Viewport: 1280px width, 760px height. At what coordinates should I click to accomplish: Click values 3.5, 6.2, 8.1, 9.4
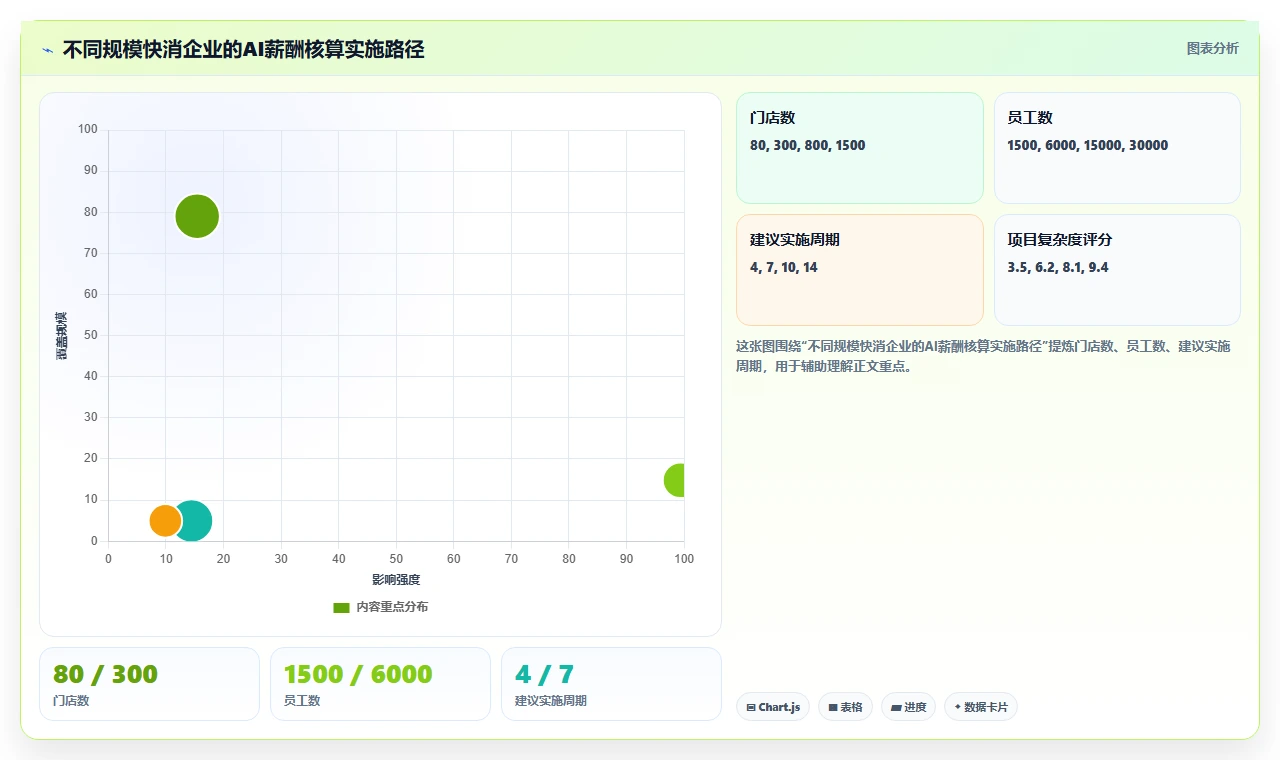point(1058,267)
